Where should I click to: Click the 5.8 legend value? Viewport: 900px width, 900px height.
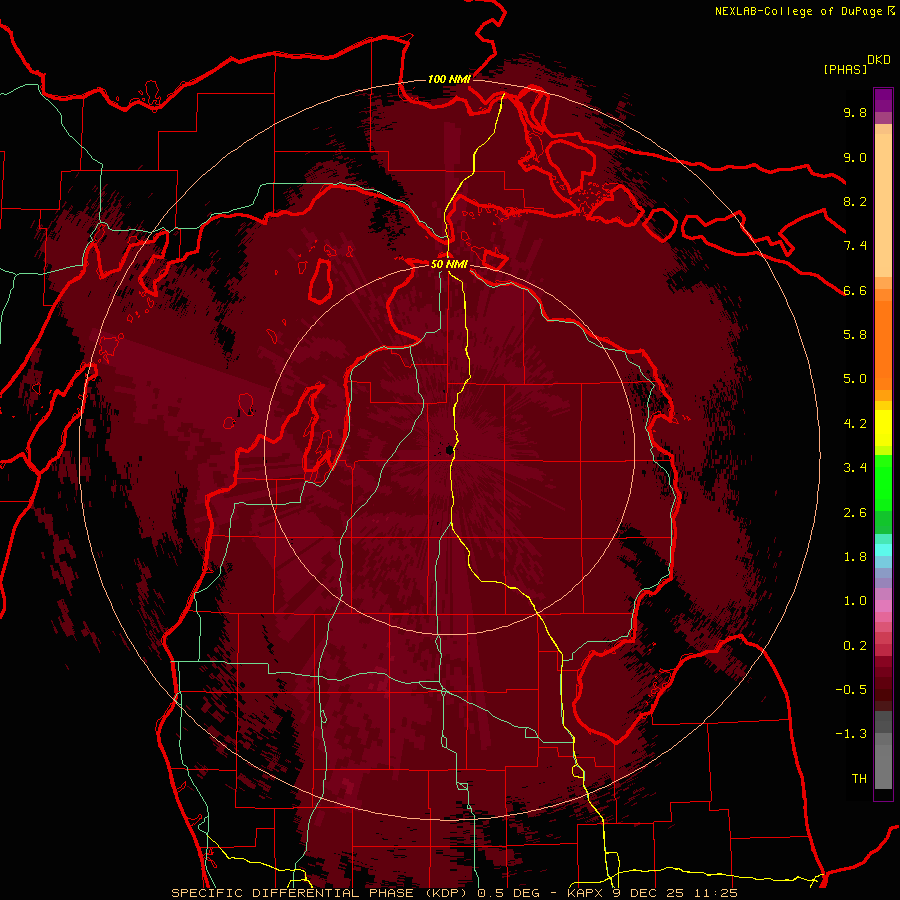point(855,335)
